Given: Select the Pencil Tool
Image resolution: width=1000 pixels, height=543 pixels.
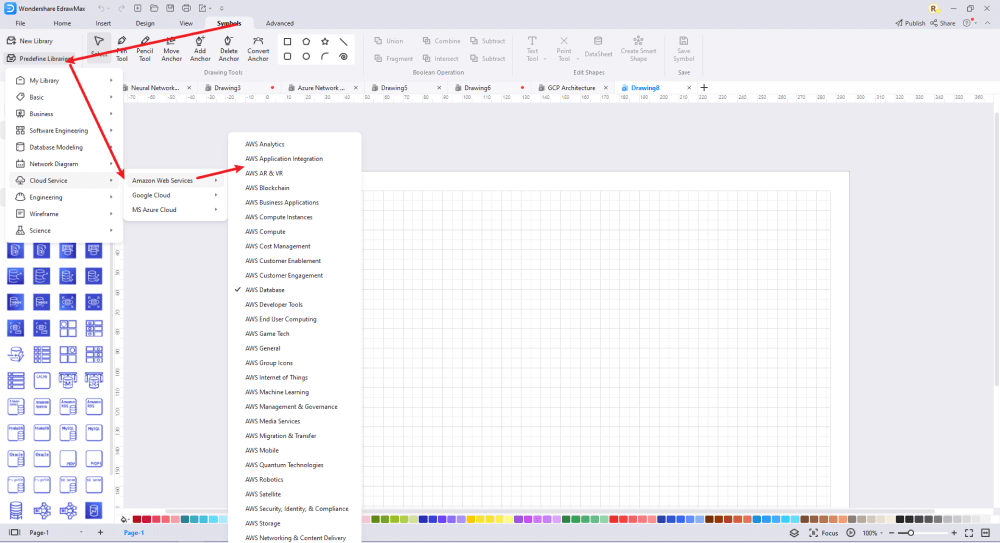Looking at the screenshot, I should pyautogui.click(x=145, y=48).
